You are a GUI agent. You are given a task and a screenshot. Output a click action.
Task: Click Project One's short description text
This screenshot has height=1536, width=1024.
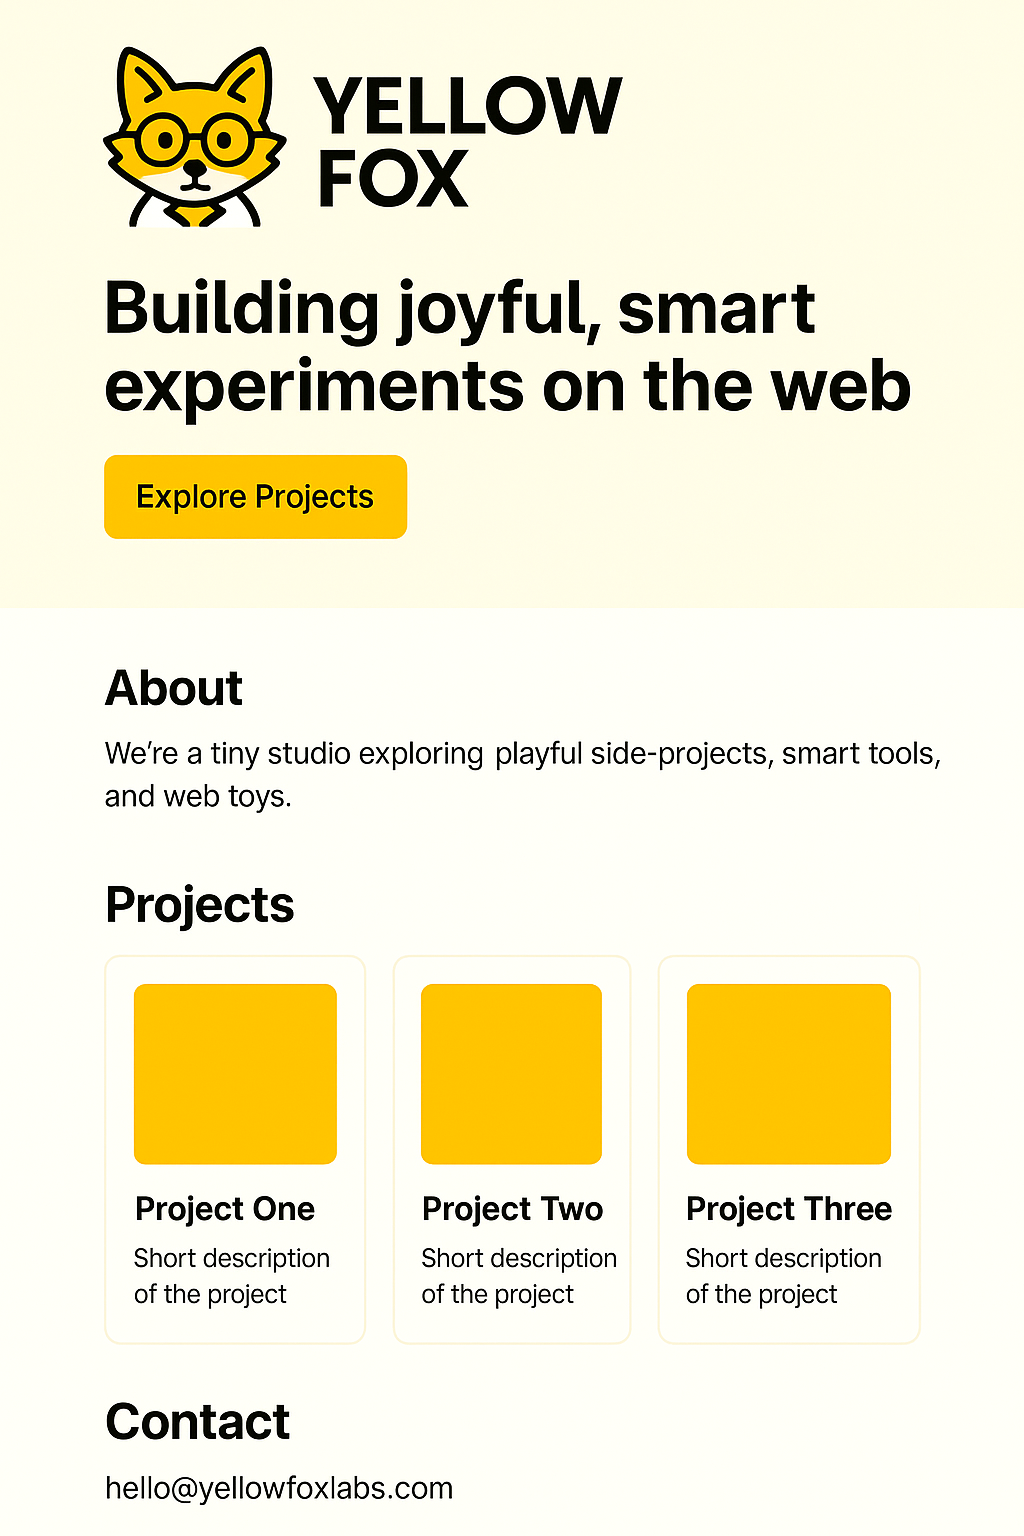click(x=232, y=1276)
